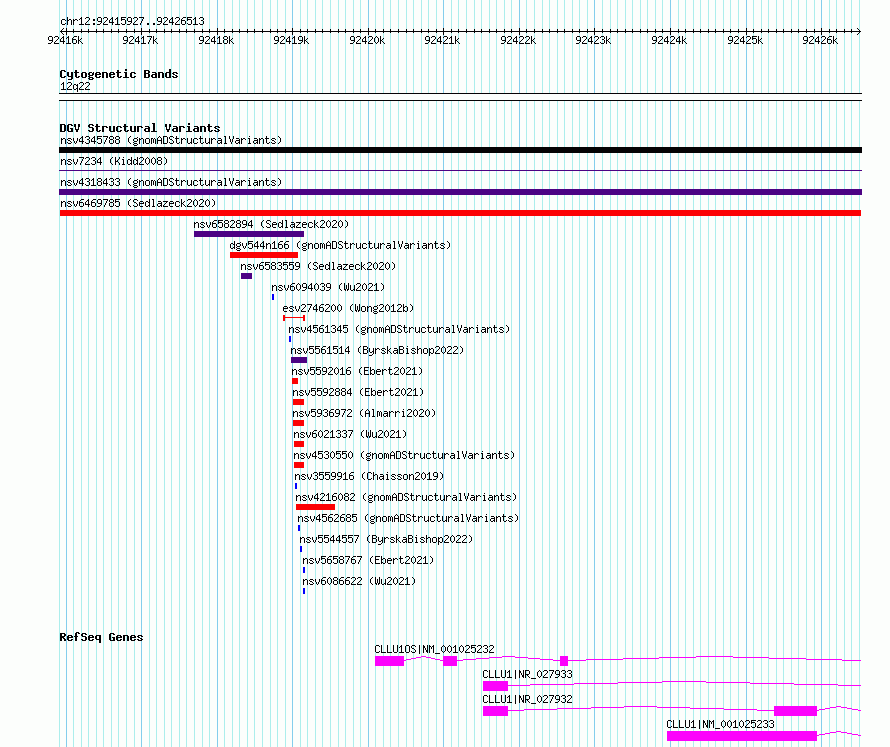The image size is (890, 747).
Task: Click the DGV Structural Variants track title
Action: 140,128
